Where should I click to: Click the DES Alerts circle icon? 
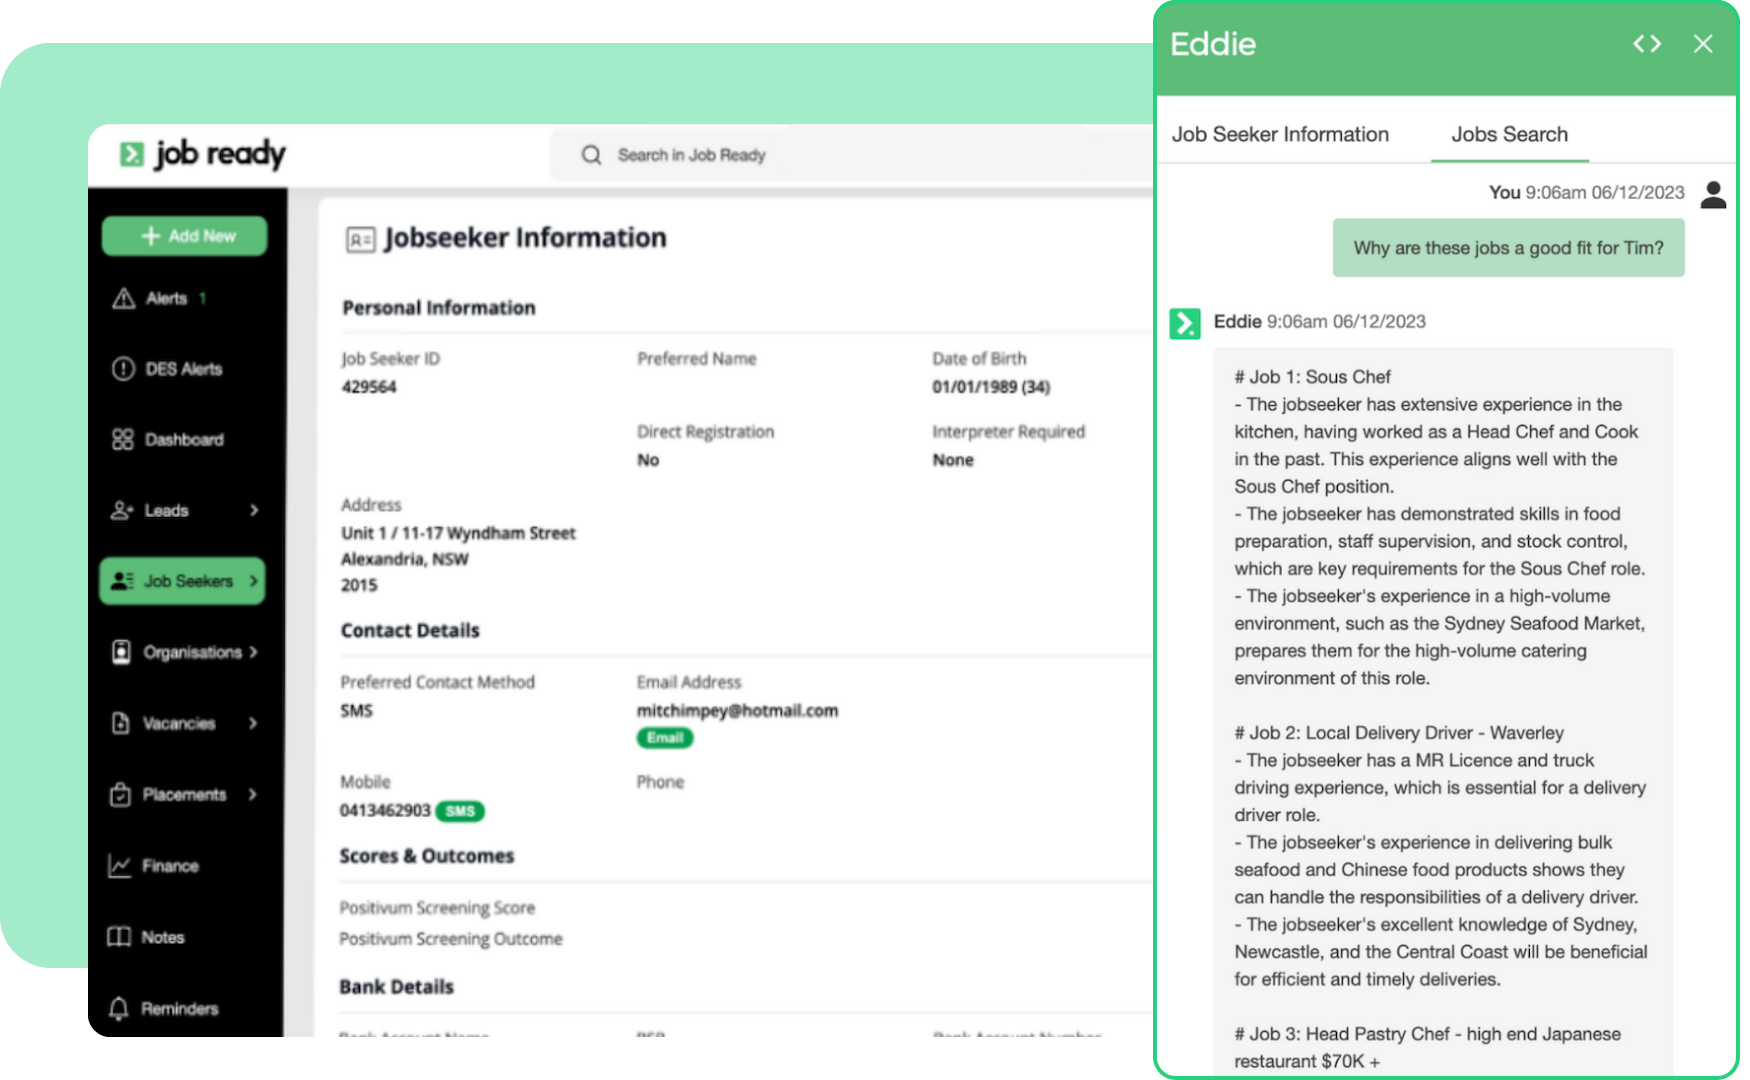(123, 369)
